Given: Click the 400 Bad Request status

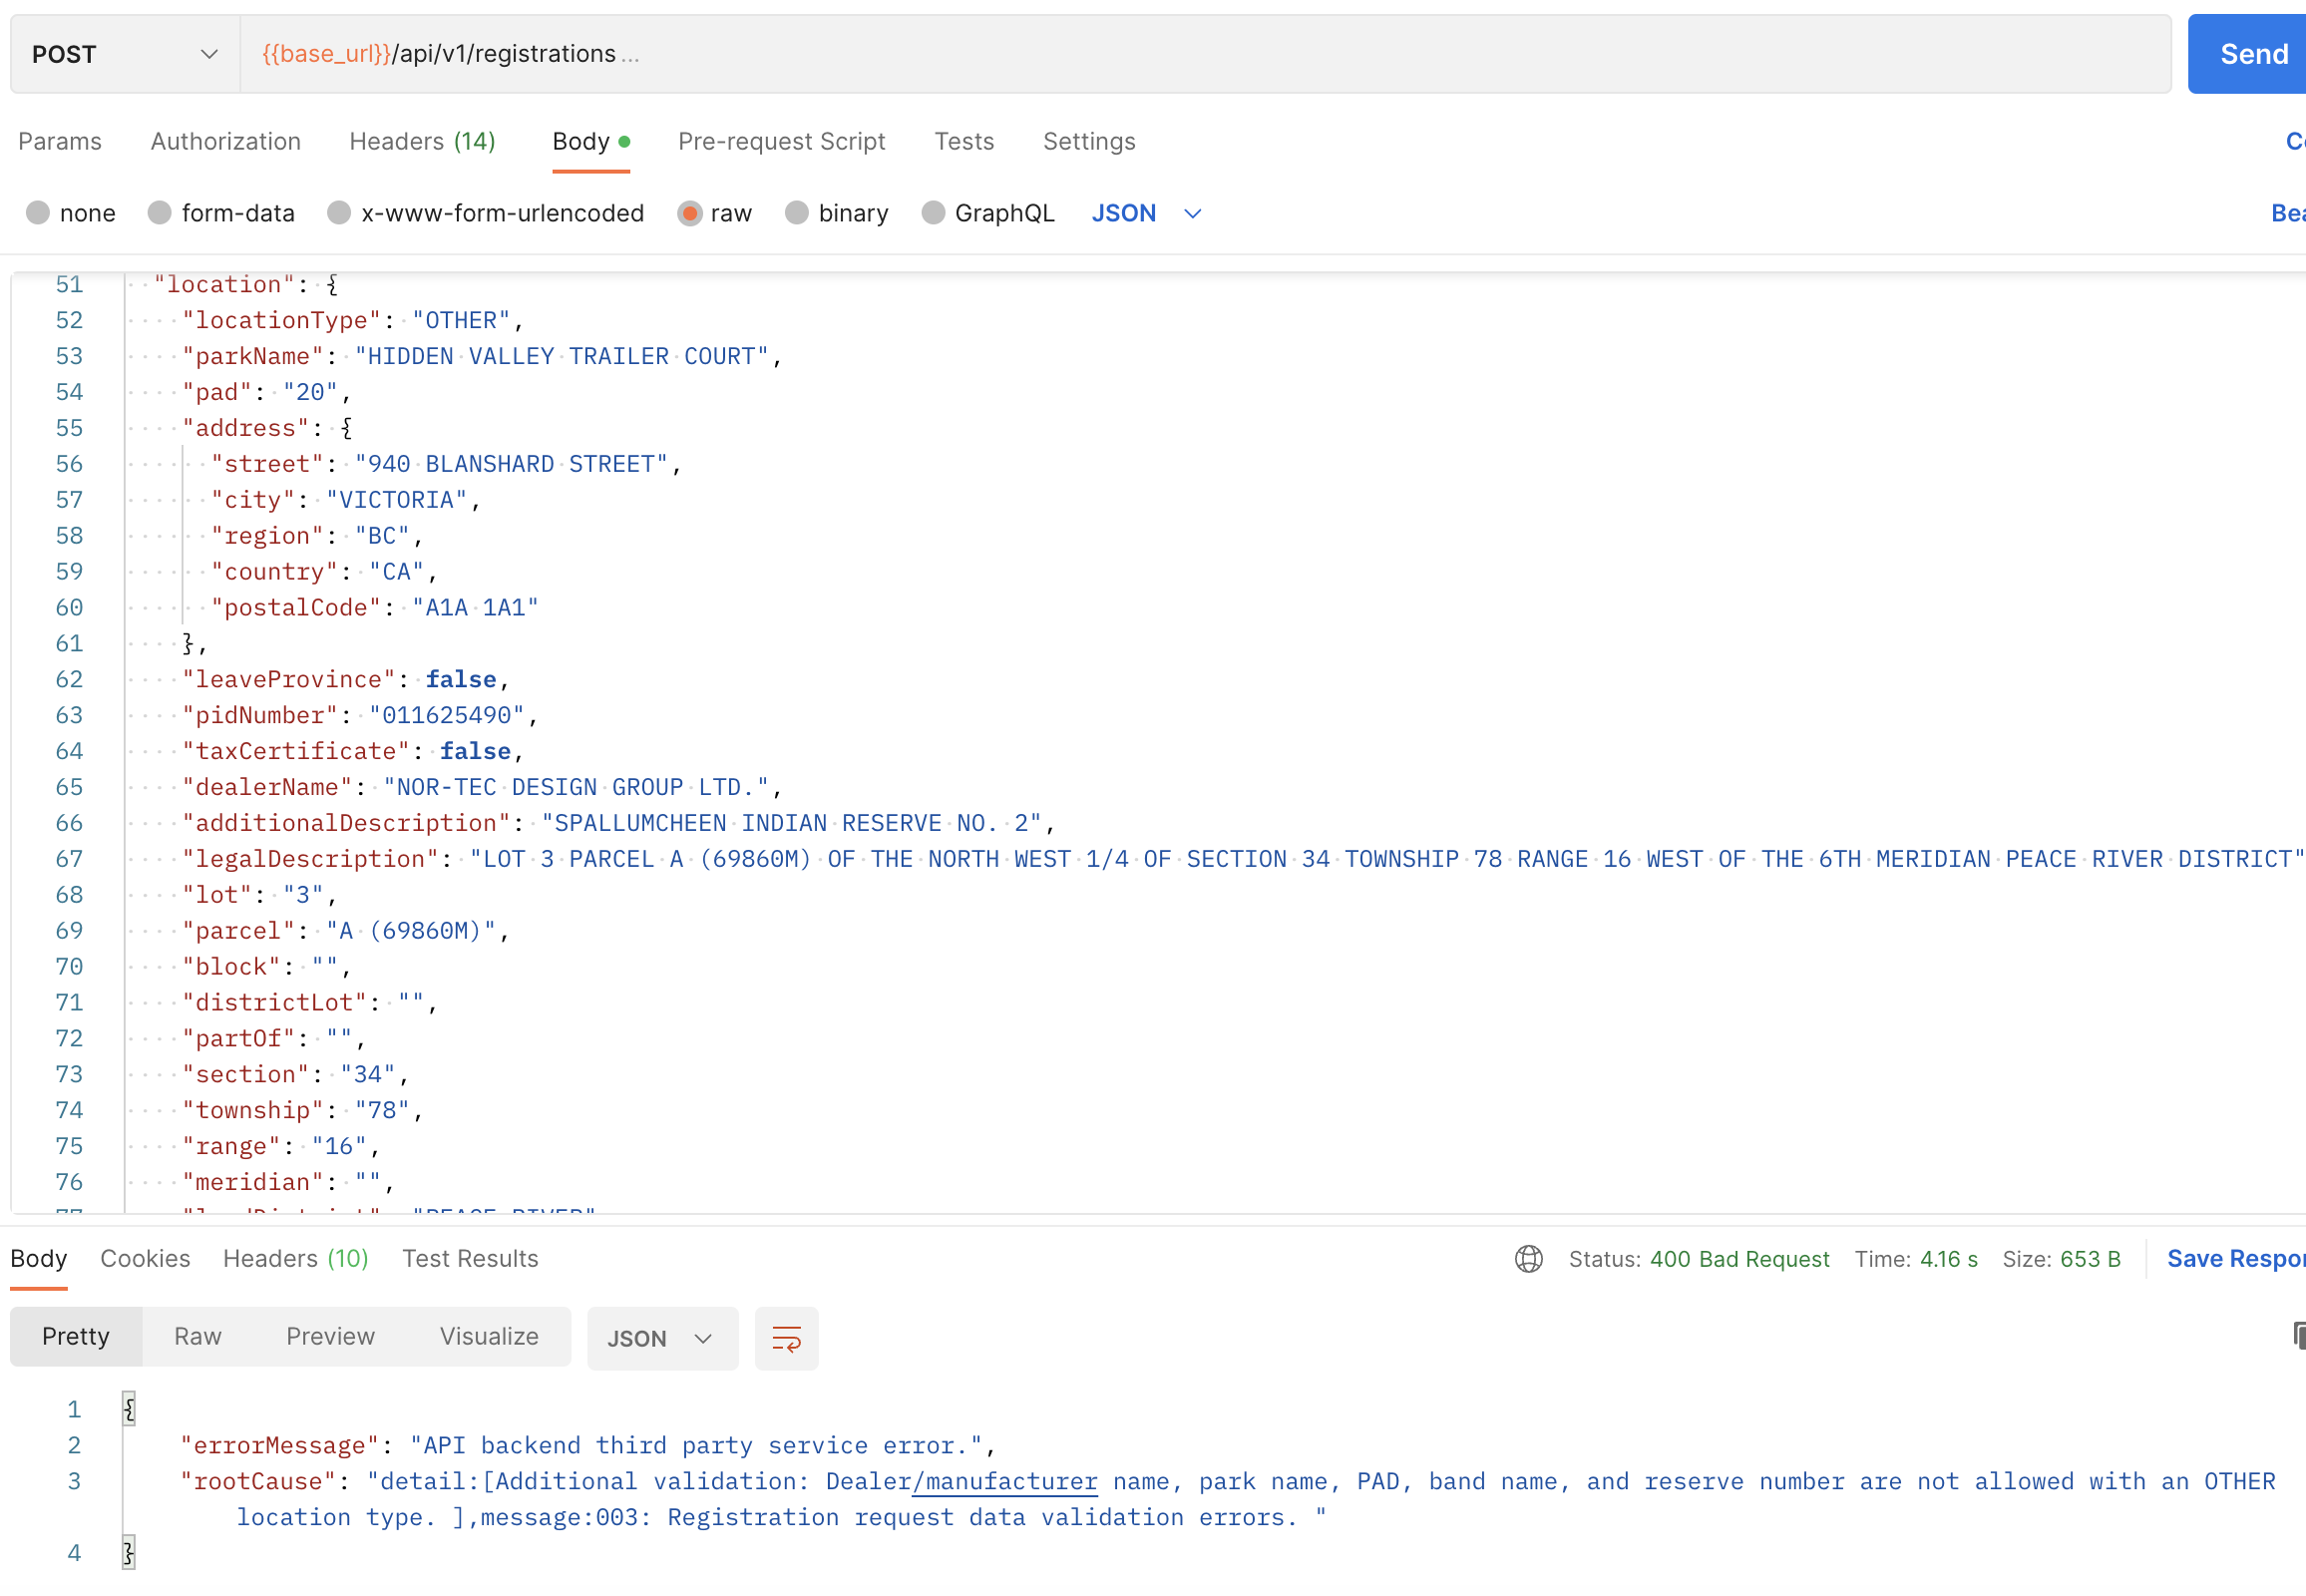Looking at the screenshot, I should (1739, 1258).
